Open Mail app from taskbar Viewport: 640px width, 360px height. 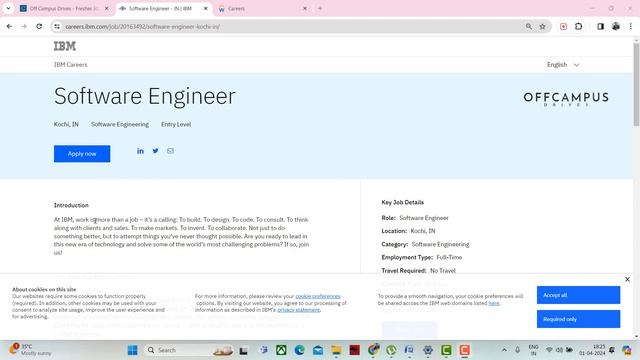click(x=318, y=350)
